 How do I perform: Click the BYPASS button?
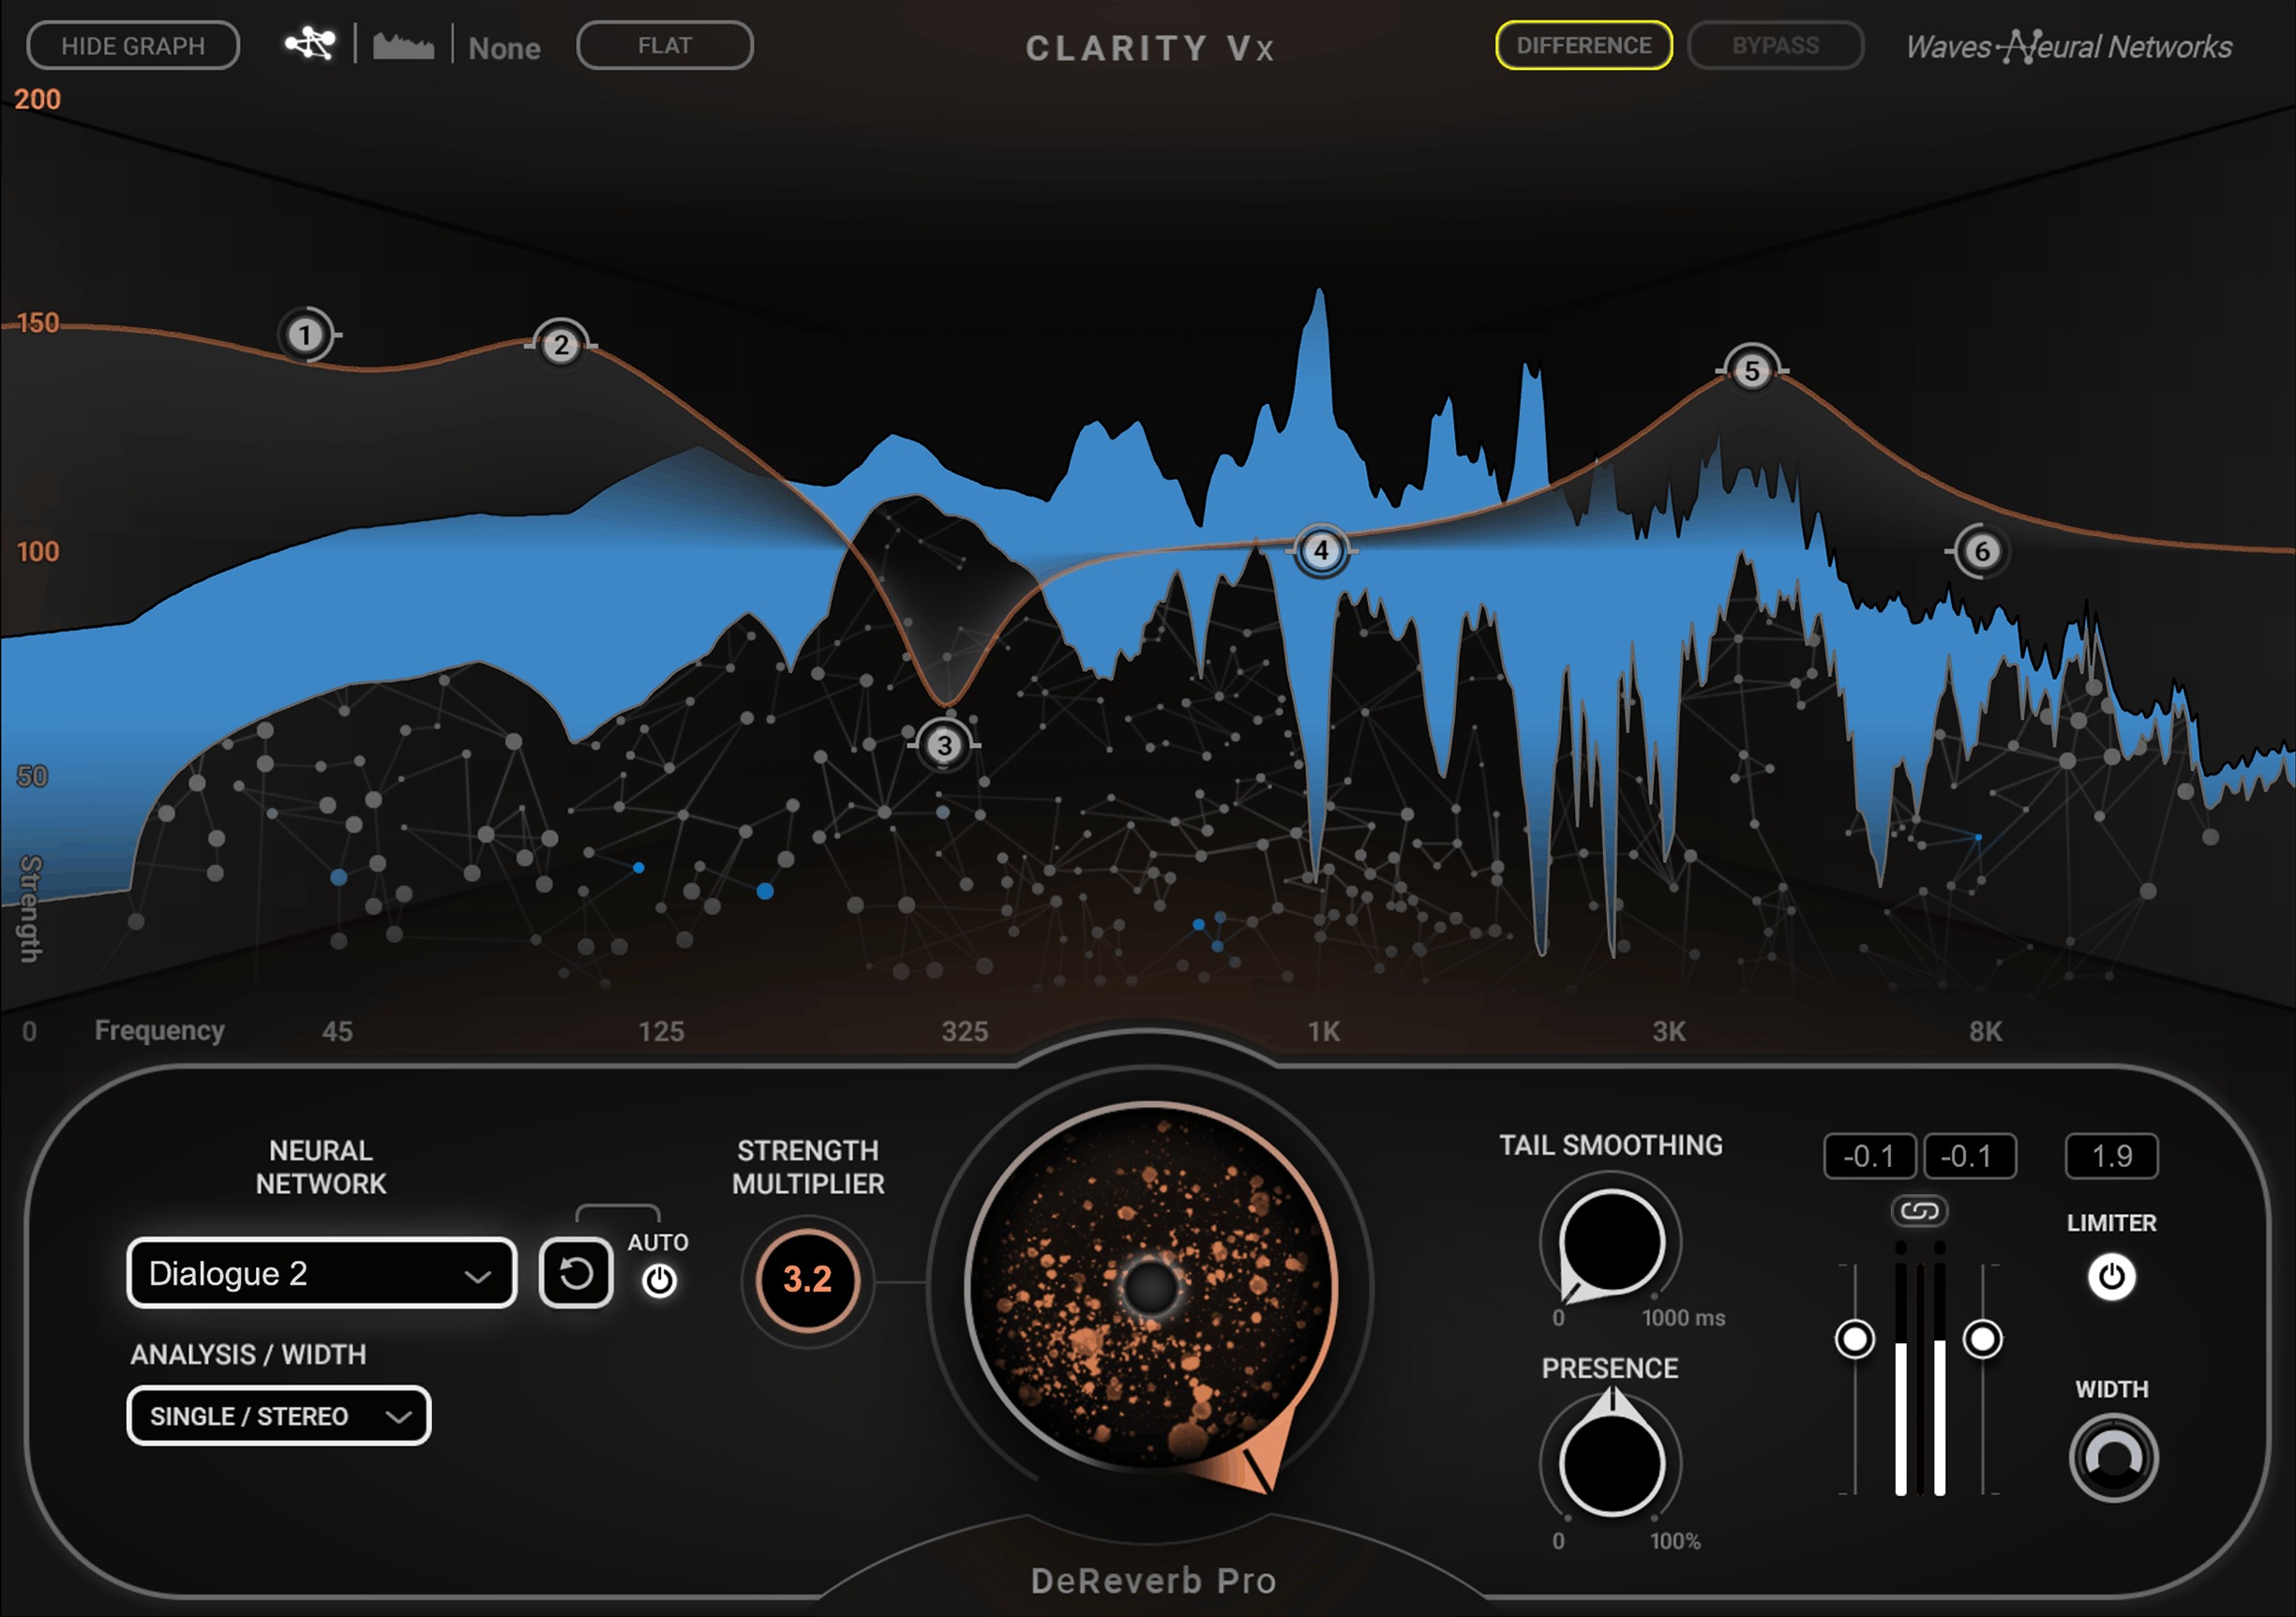click(1776, 46)
